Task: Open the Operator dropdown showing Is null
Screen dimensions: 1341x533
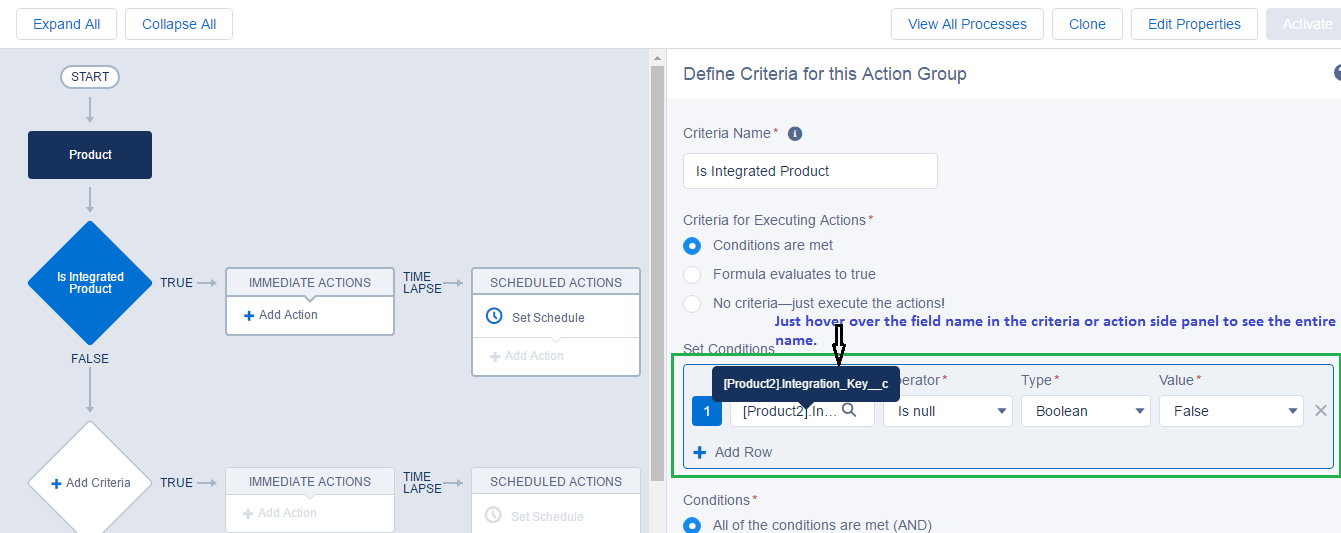Action: pos(947,411)
